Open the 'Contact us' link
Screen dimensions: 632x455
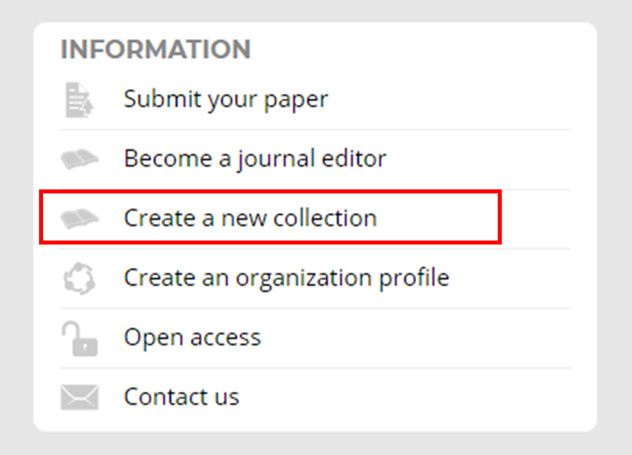[x=181, y=396]
